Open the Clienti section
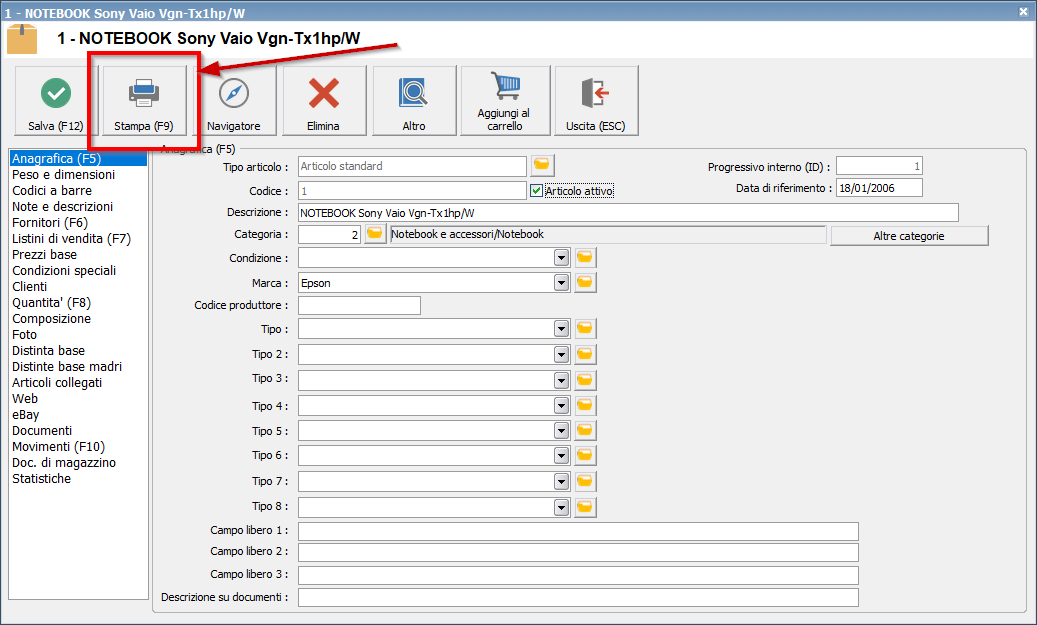The width and height of the screenshot is (1037, 625). point(30,286)
